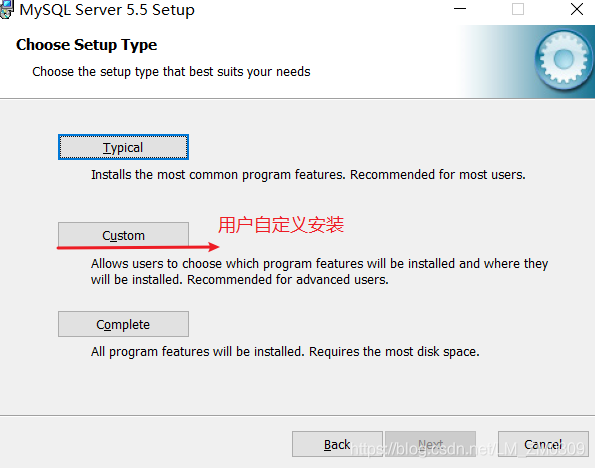
Task: Click the red Chinese annotation 用户自定义安装
Action: pos(281,225)
